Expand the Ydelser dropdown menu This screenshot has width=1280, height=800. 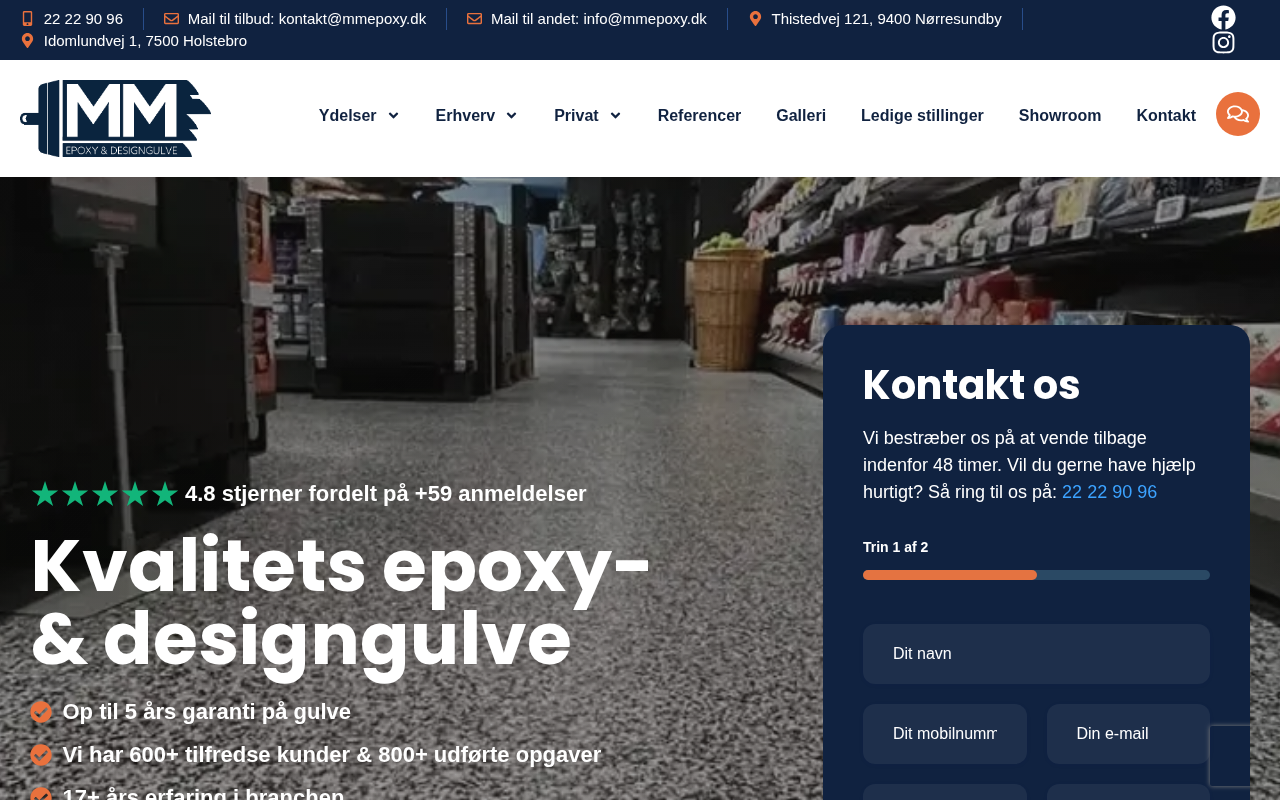point(359,116)
